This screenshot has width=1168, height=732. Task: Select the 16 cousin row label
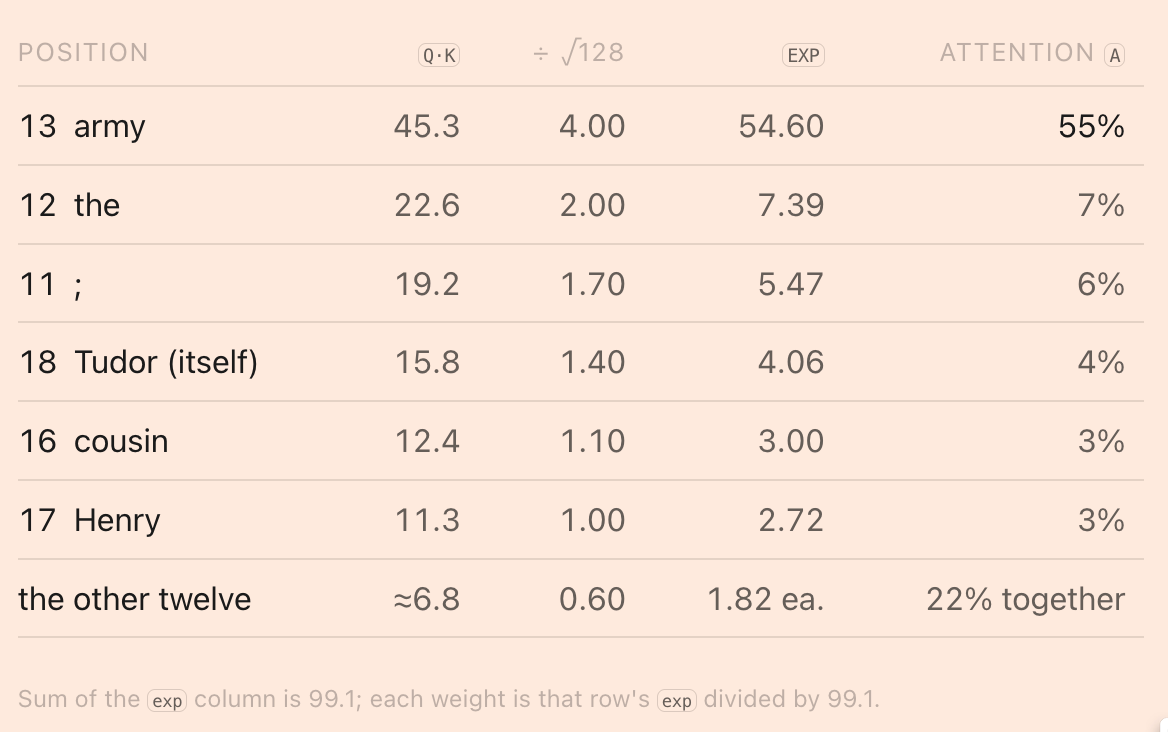click(94, 442)
